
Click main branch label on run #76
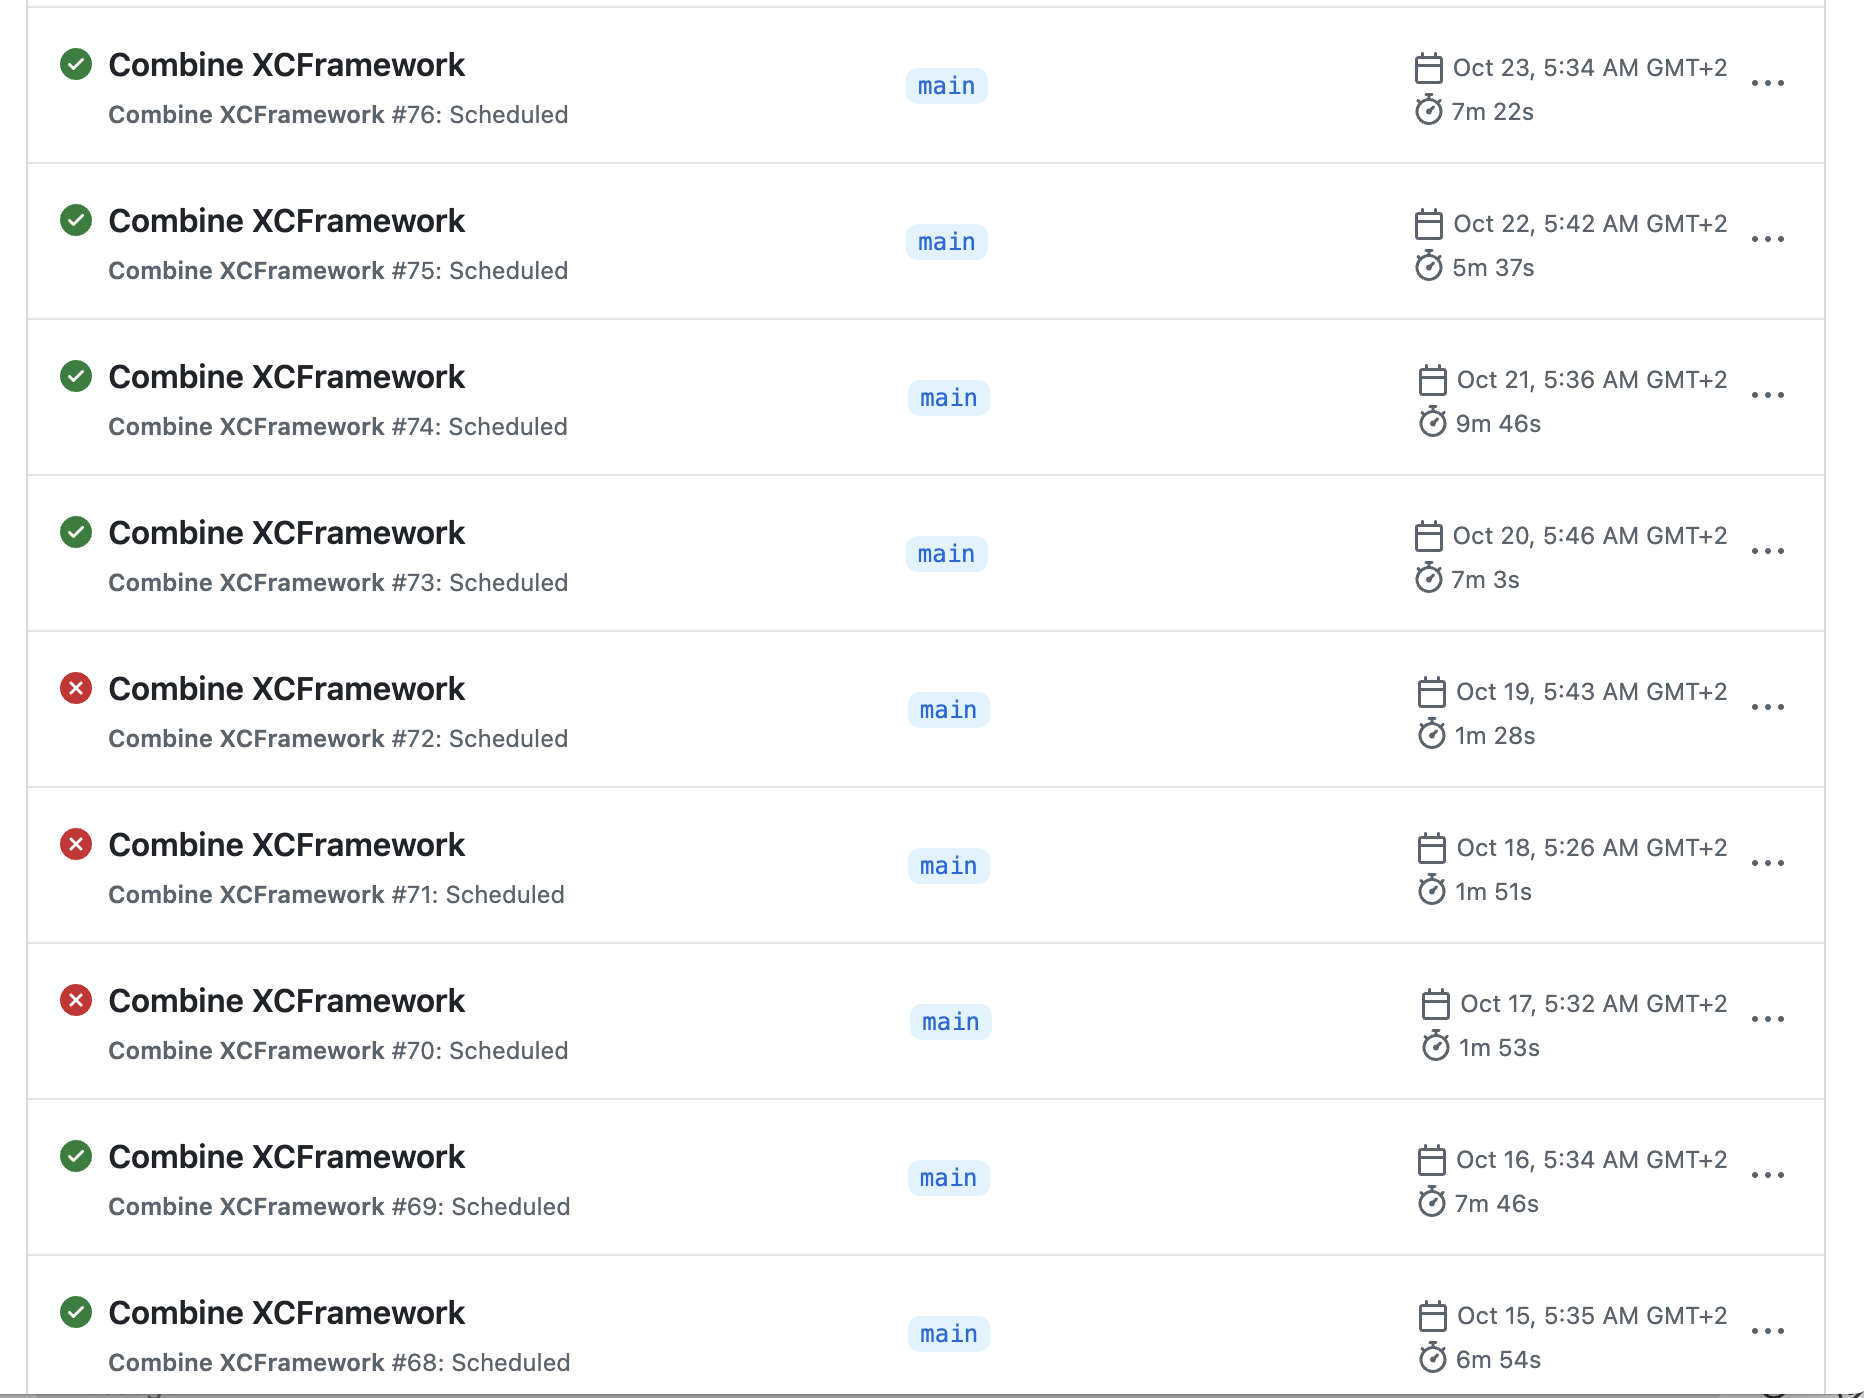(946, 86)
